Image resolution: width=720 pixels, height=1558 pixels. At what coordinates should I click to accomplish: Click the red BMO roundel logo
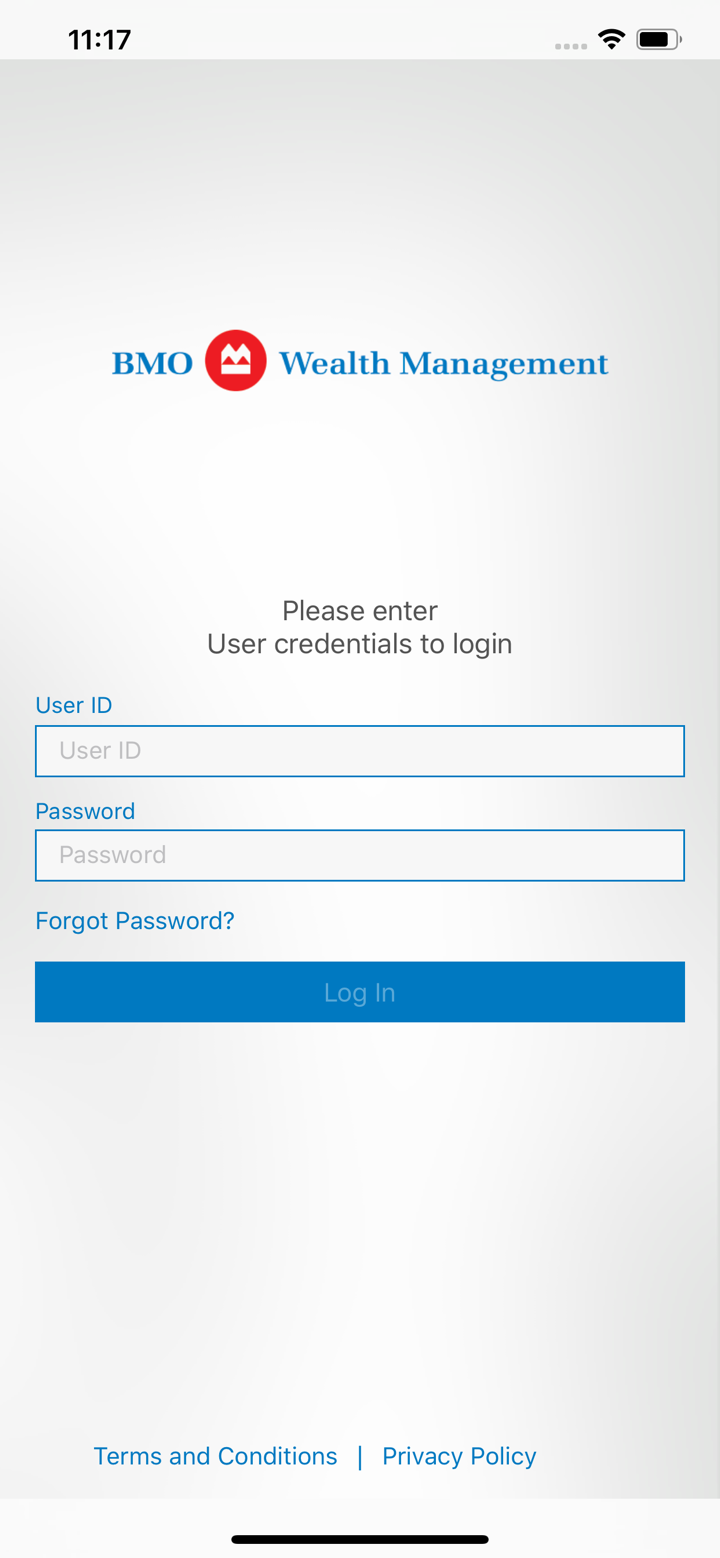click(236, 361)
